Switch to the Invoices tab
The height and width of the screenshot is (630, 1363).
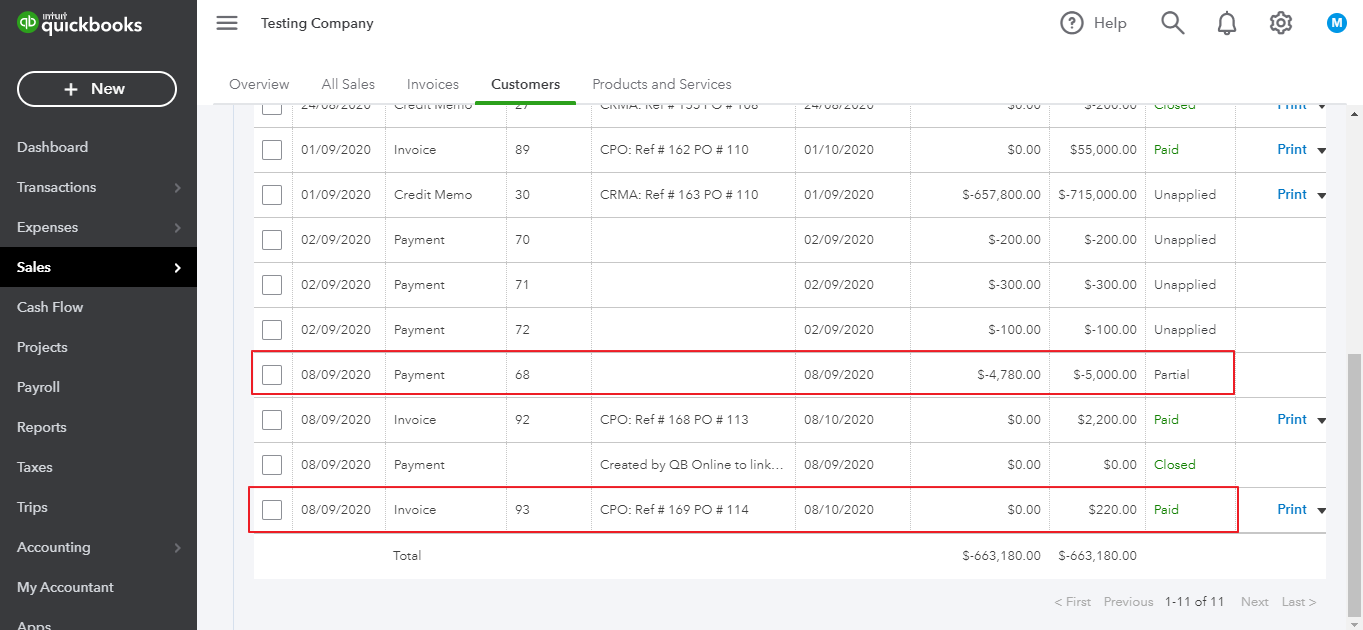(x=432, y=84)
